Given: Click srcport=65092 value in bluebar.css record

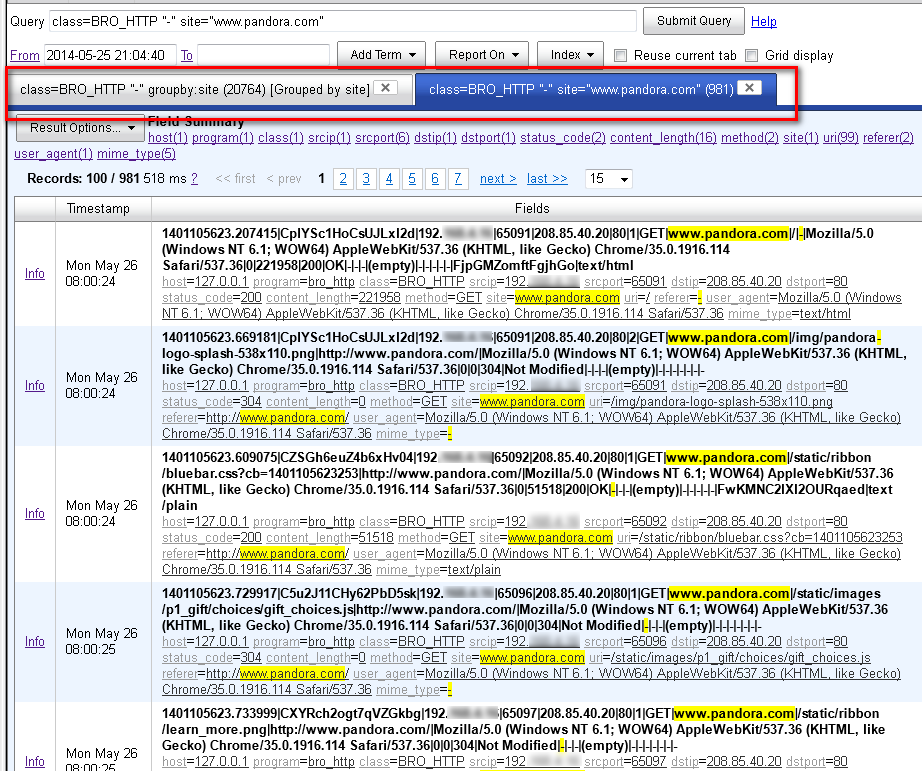Looking at the screenshot, I should 647,522.
